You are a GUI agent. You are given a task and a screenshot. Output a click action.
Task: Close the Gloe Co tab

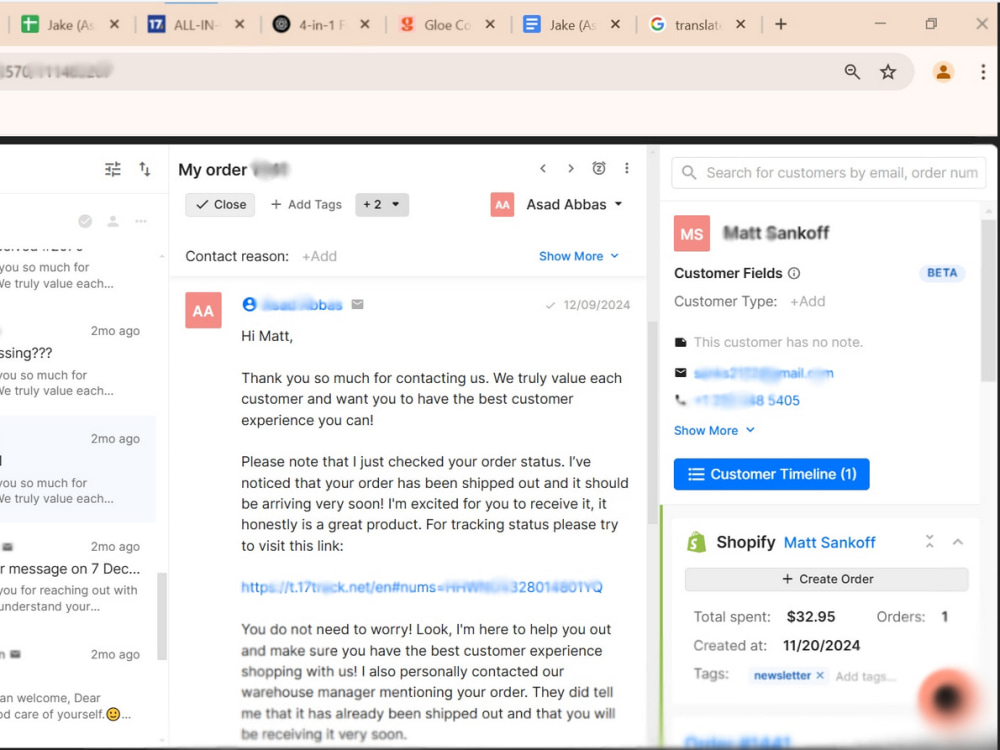pyautogui.click(x=490, y=24)
